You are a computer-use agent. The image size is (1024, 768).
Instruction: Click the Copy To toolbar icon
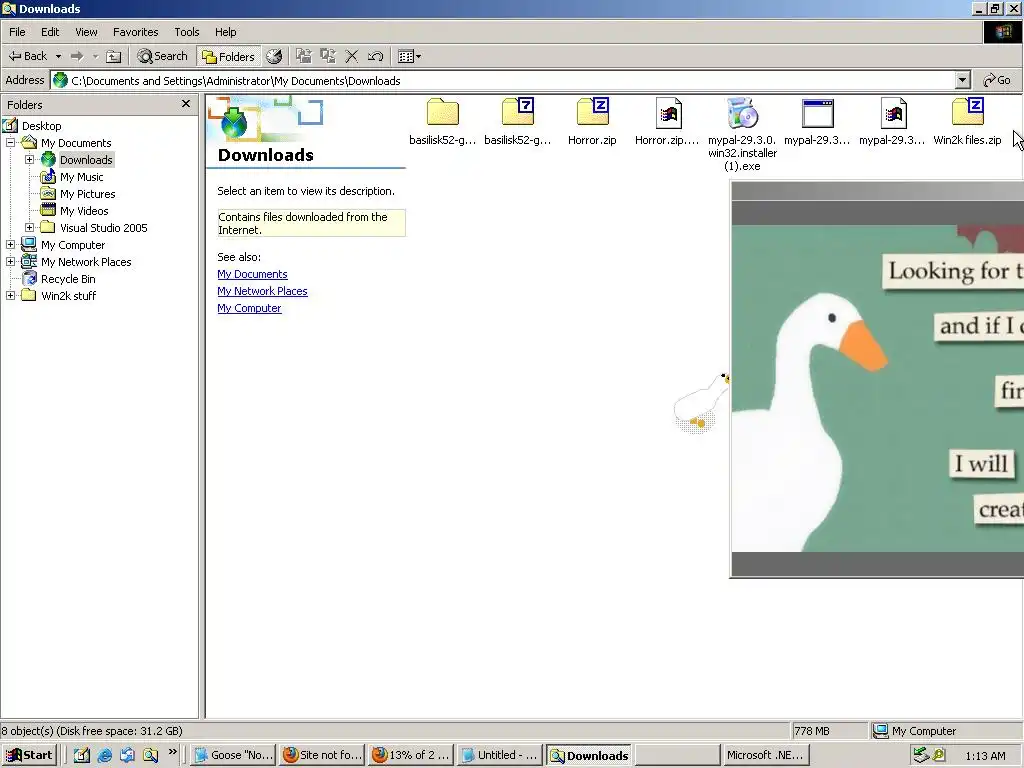coord(328,56)
